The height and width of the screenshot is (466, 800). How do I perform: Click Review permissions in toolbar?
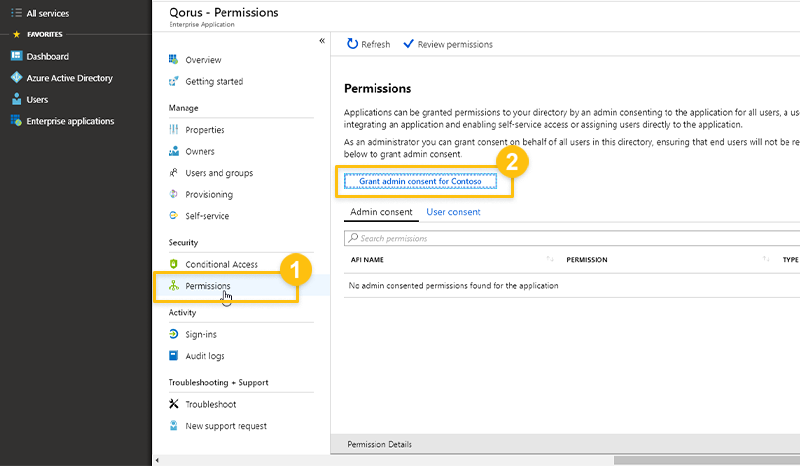click(x=447, y=45)
